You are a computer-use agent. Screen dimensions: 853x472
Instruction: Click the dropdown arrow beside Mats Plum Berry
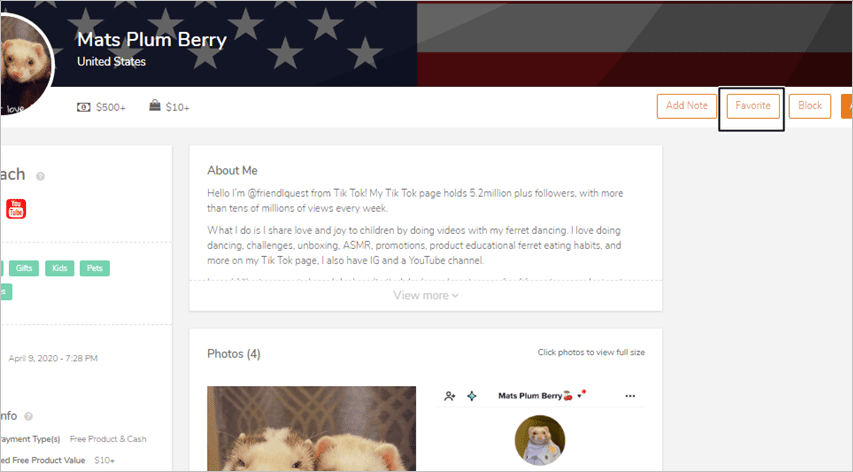click(x=579, y=396)
